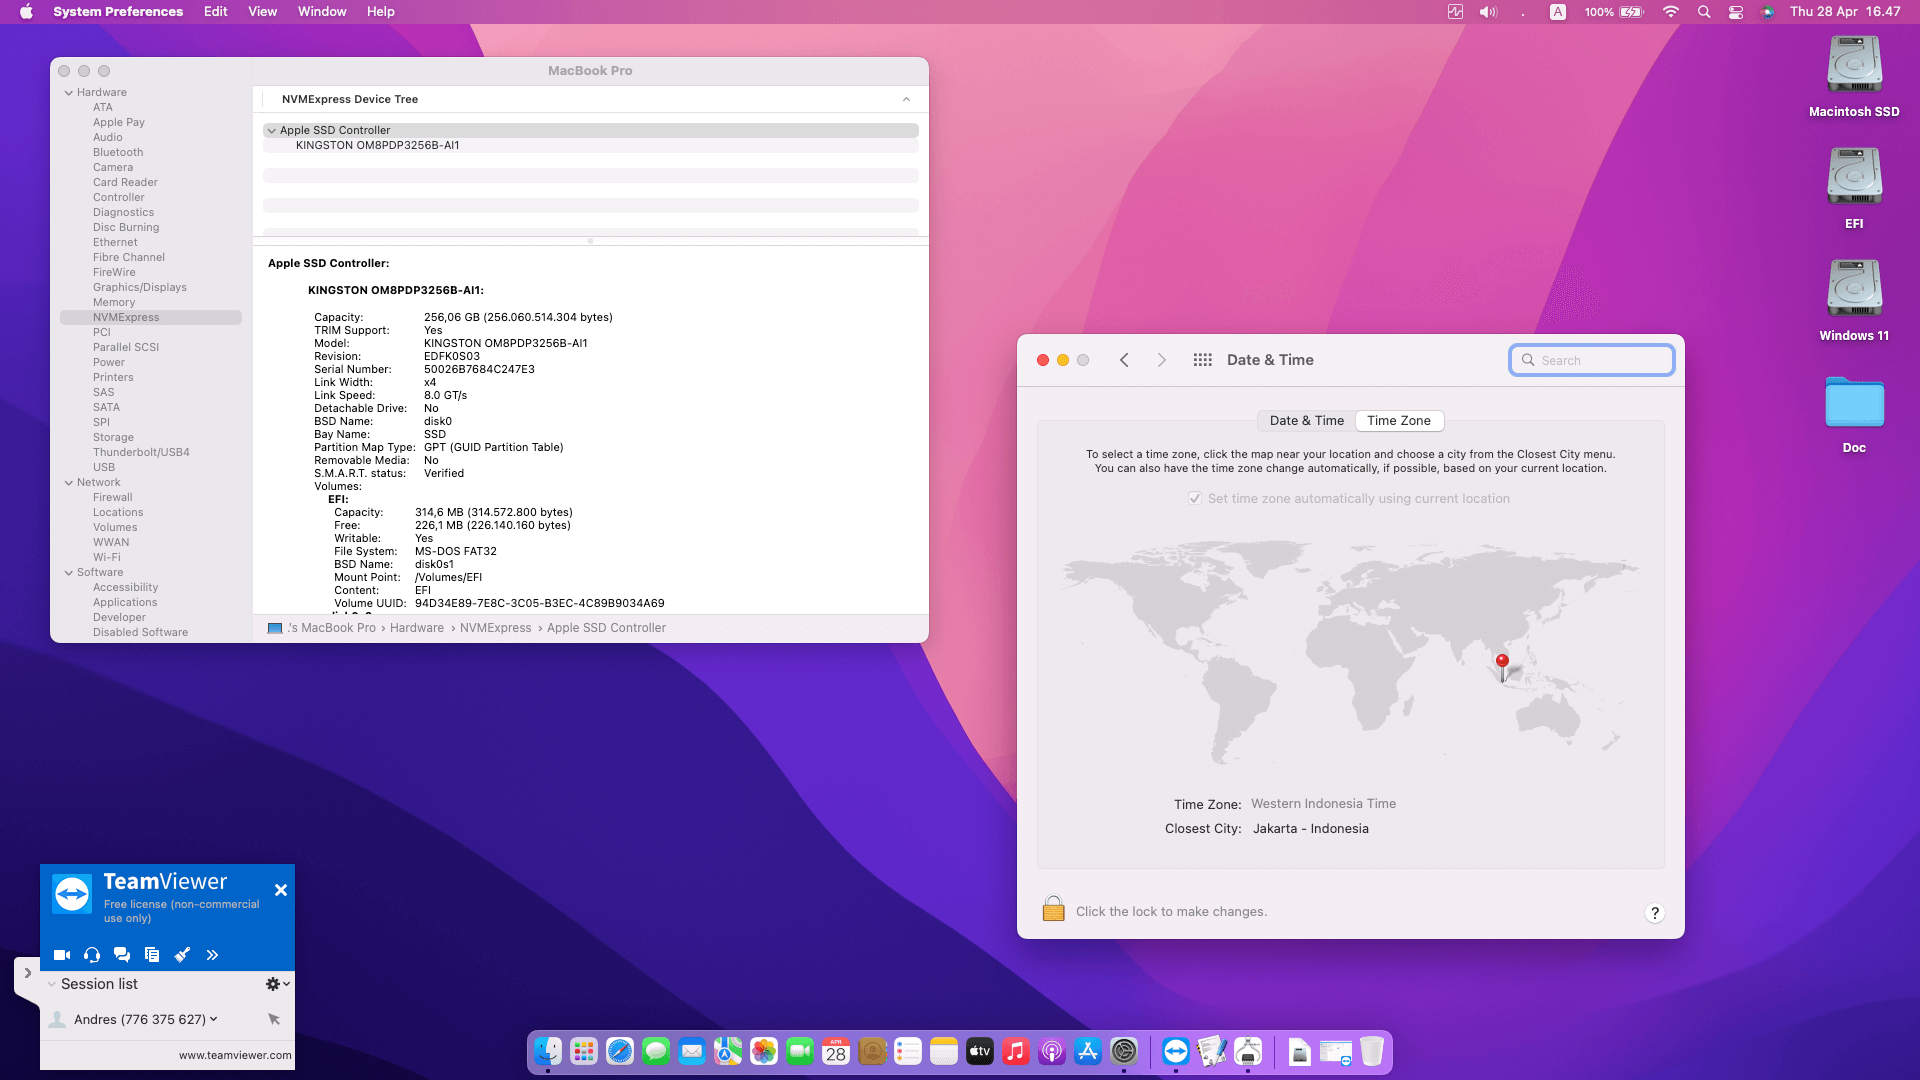Collapse the Network section in sidebar
The height and width of the screenshot is (1080, 1920).
(69, 483)
